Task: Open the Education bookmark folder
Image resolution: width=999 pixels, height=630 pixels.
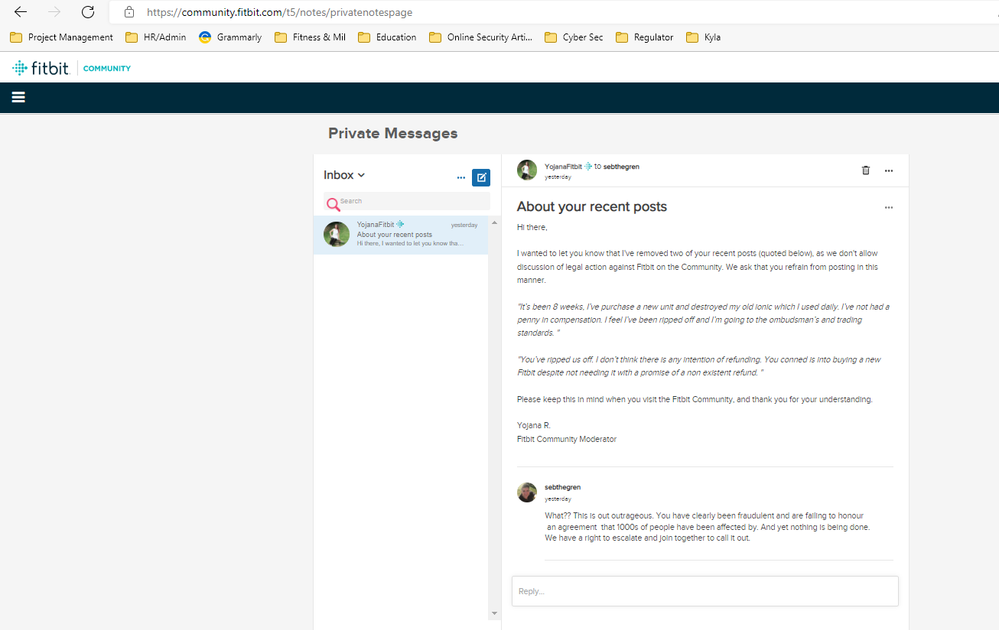Action: (387, 38)
